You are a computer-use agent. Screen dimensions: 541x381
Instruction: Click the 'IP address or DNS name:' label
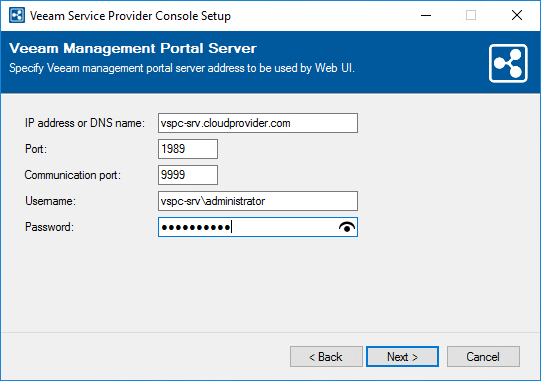[x=85, y=123]
